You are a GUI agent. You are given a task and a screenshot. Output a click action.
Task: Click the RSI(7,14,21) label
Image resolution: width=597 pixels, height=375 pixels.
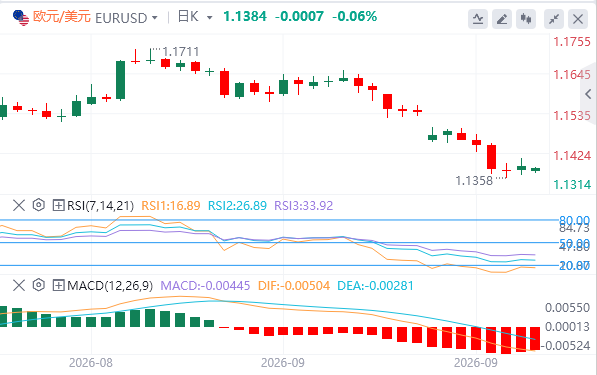click(x=101, y=206)
